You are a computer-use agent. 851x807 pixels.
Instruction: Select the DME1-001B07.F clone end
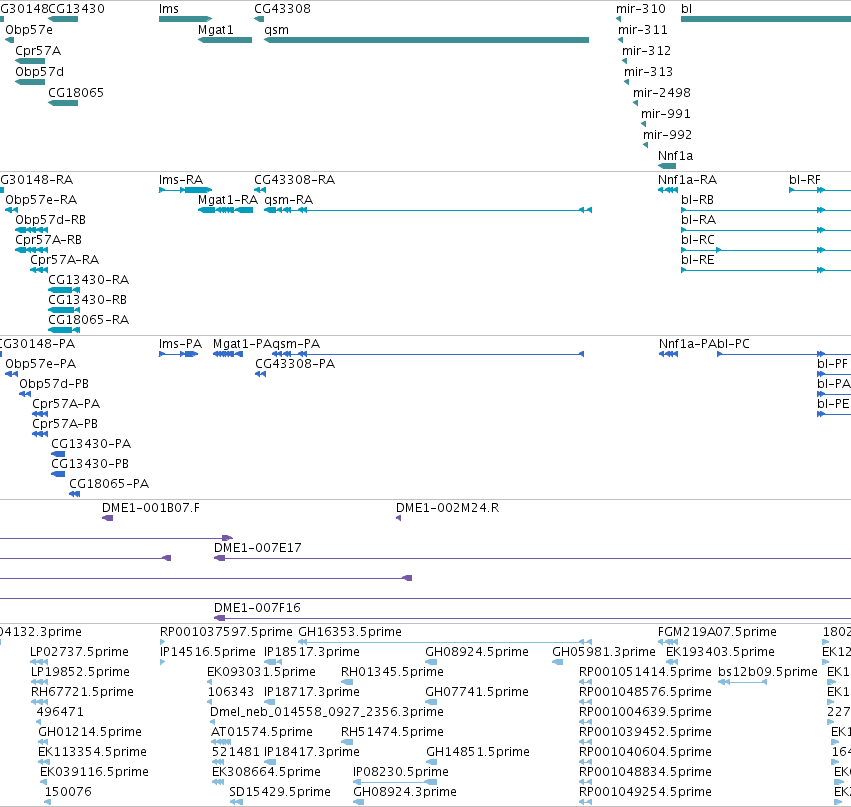(107, 518)
